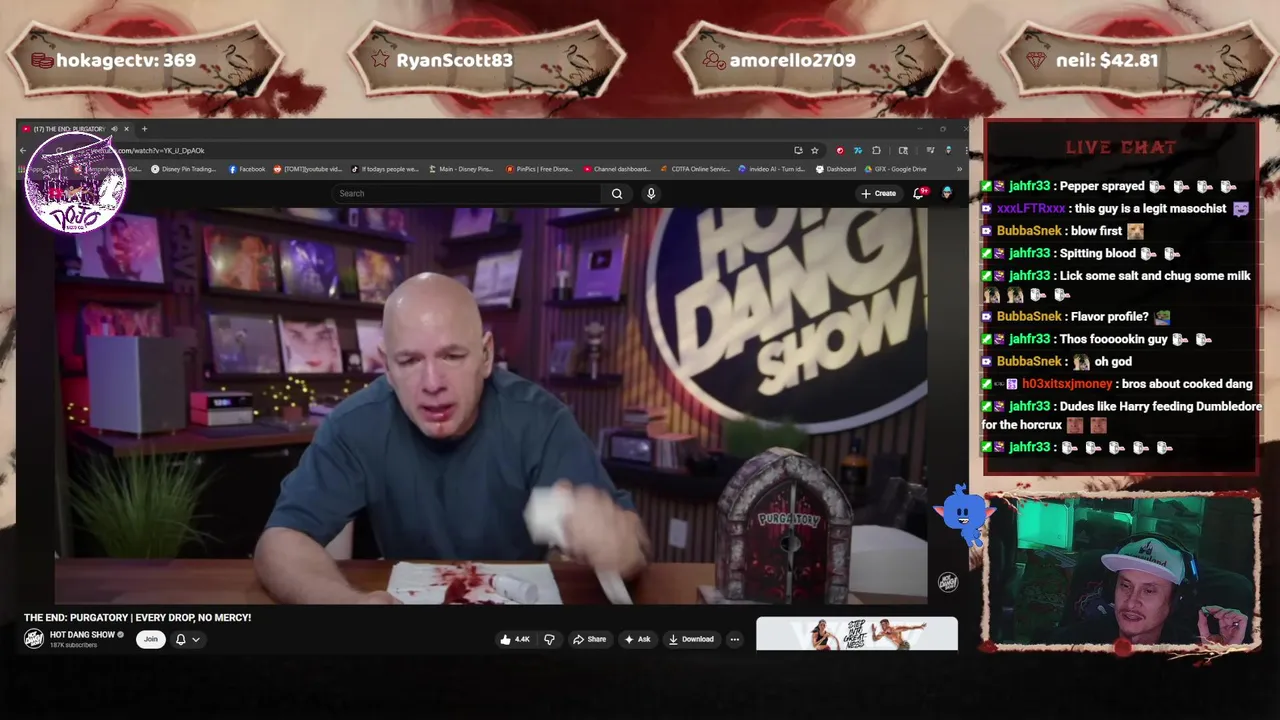Open the GFX - Google Drive bookmark
This screenshot has height=720, width=1280.
896,169
